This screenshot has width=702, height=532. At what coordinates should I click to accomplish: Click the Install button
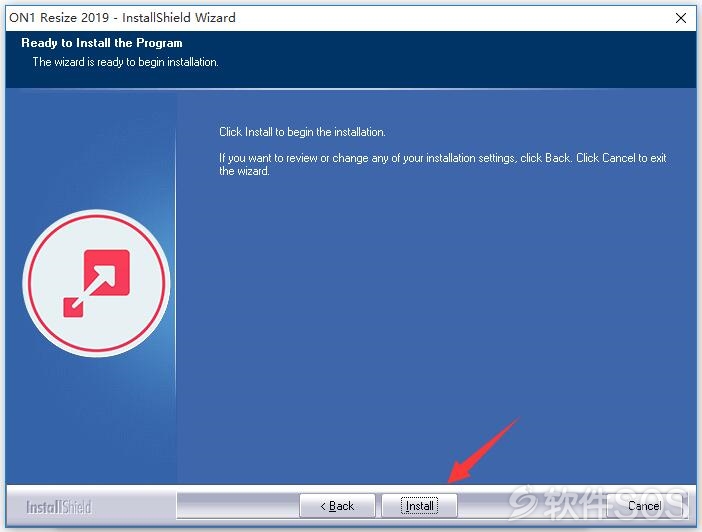point(419,506)
